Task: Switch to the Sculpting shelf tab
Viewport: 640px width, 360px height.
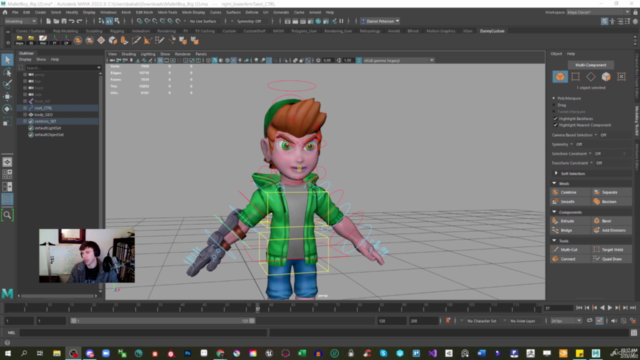Action: click(x=94, y=31)
